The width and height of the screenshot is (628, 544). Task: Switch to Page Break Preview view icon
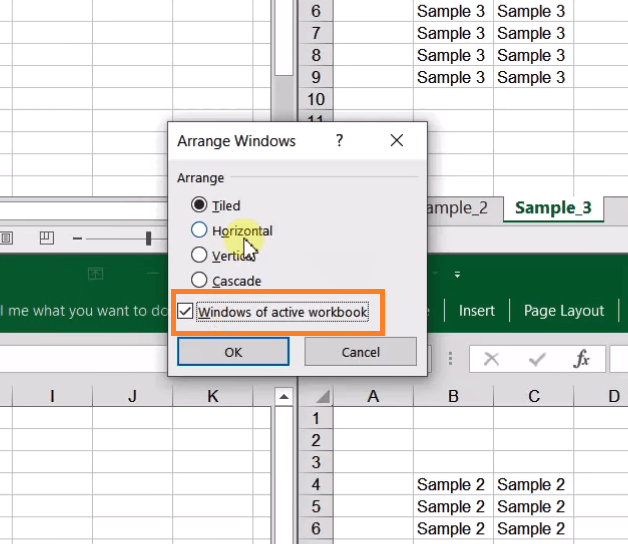[x=46, y=238]
